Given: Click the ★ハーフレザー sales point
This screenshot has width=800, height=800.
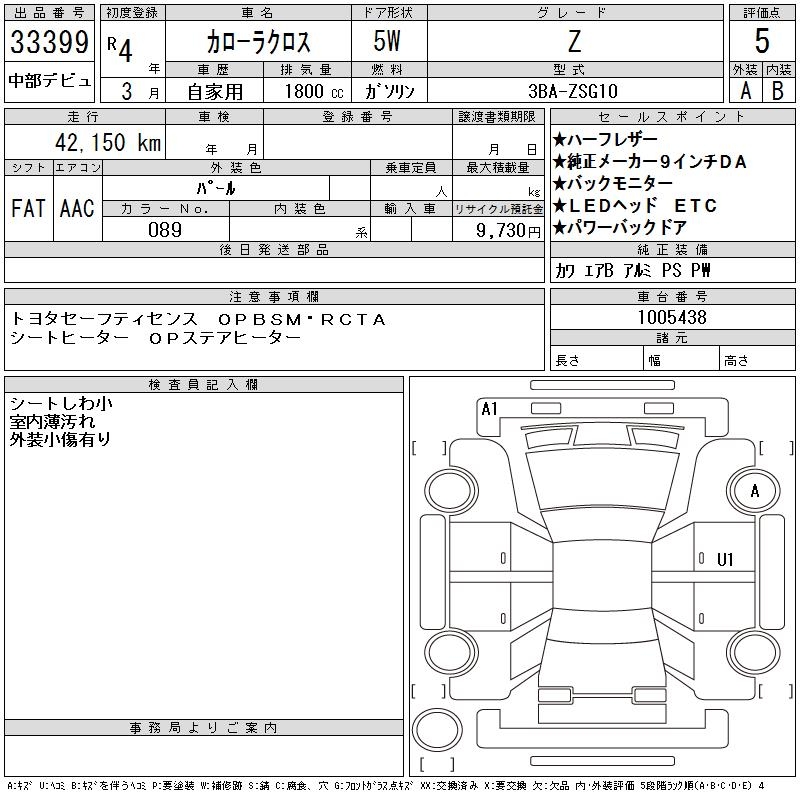Looking at the screenshot, I should 605,140.
